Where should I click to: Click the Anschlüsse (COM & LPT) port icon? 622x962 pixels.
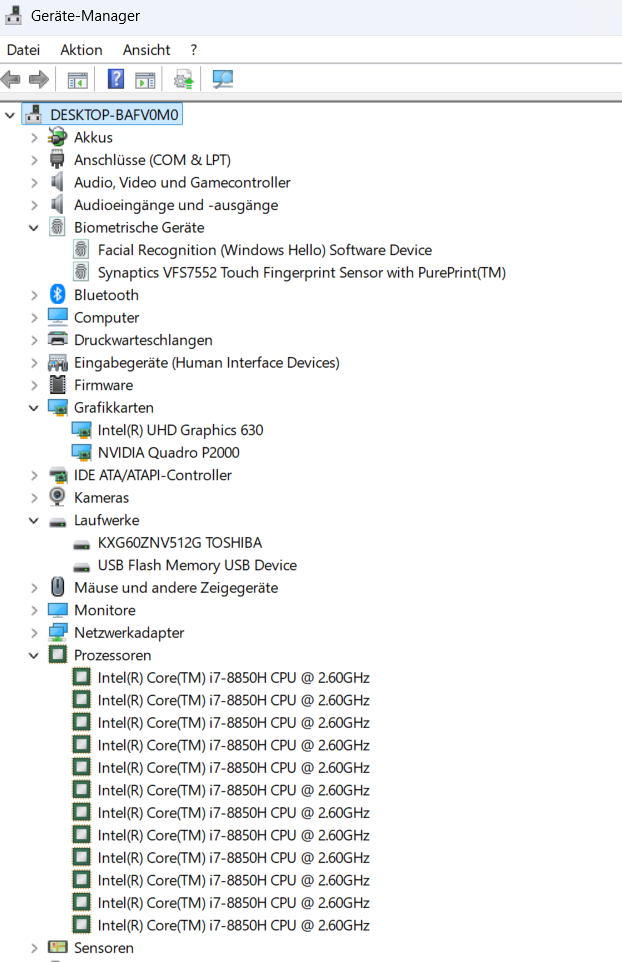(57, 160)
